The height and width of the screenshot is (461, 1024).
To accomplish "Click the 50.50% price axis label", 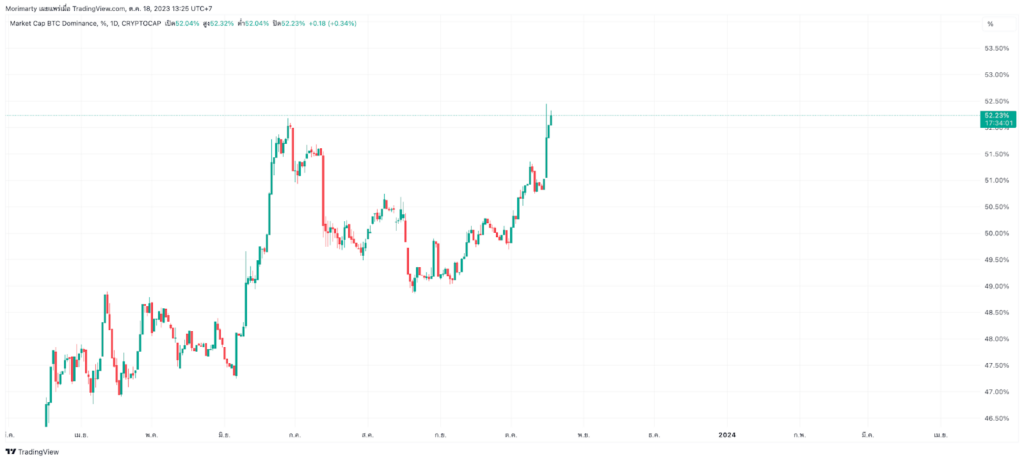I will tap(997, 207).
